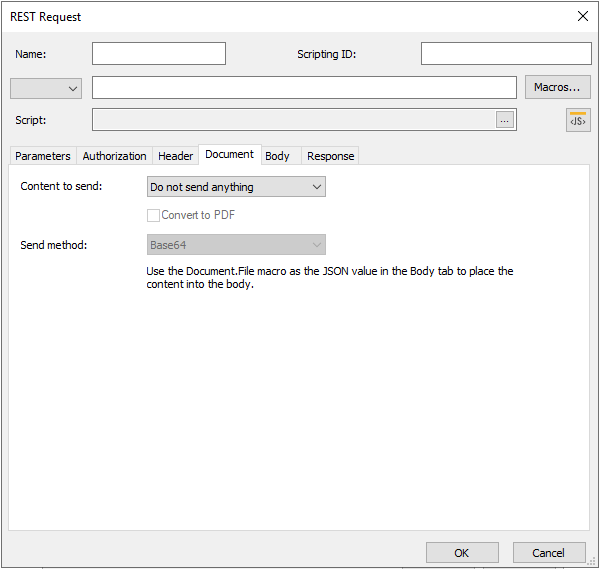The width and height of the screenshot is (600, 569).
Task: Click the URL input field
Action: (x=304, y=87)
